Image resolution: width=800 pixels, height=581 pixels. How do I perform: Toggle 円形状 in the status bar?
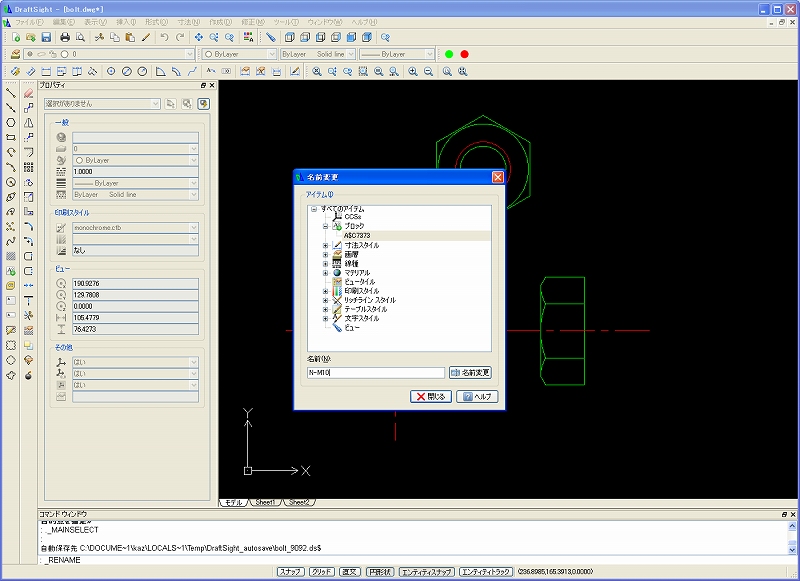[x=380, y=572]
